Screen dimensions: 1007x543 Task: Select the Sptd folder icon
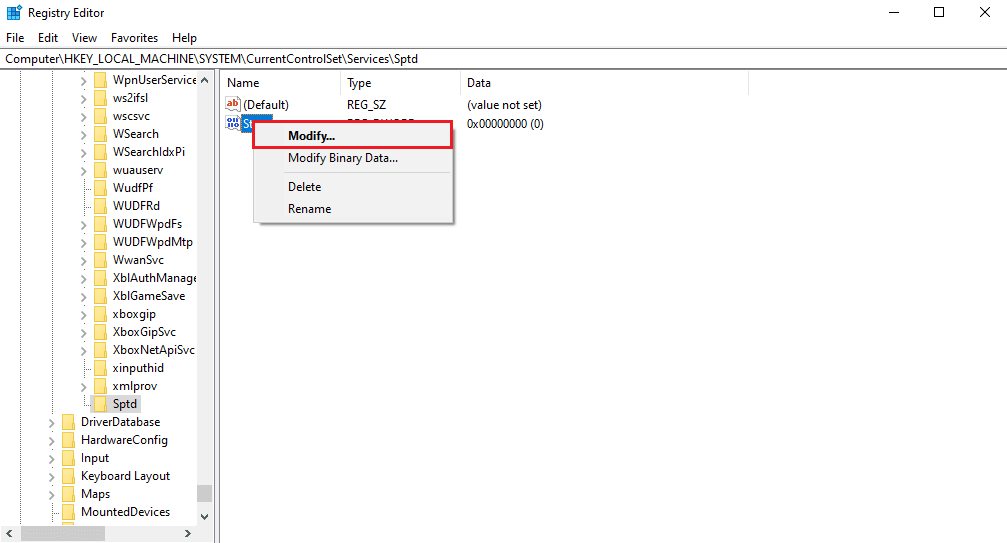pyautogui.click(x=100, y=404)
